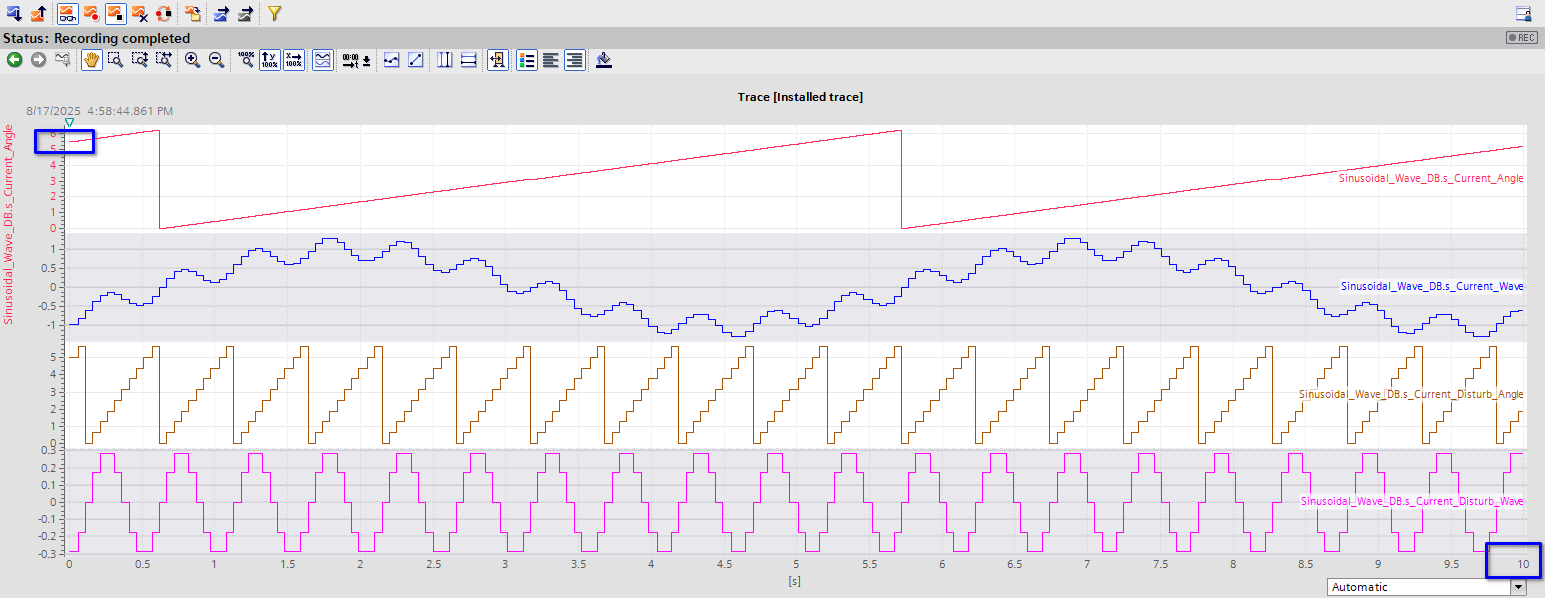Viewport: 1545px width, 598px height.
Task: Click the Y 100% scale icon
Action: point(270,60)
